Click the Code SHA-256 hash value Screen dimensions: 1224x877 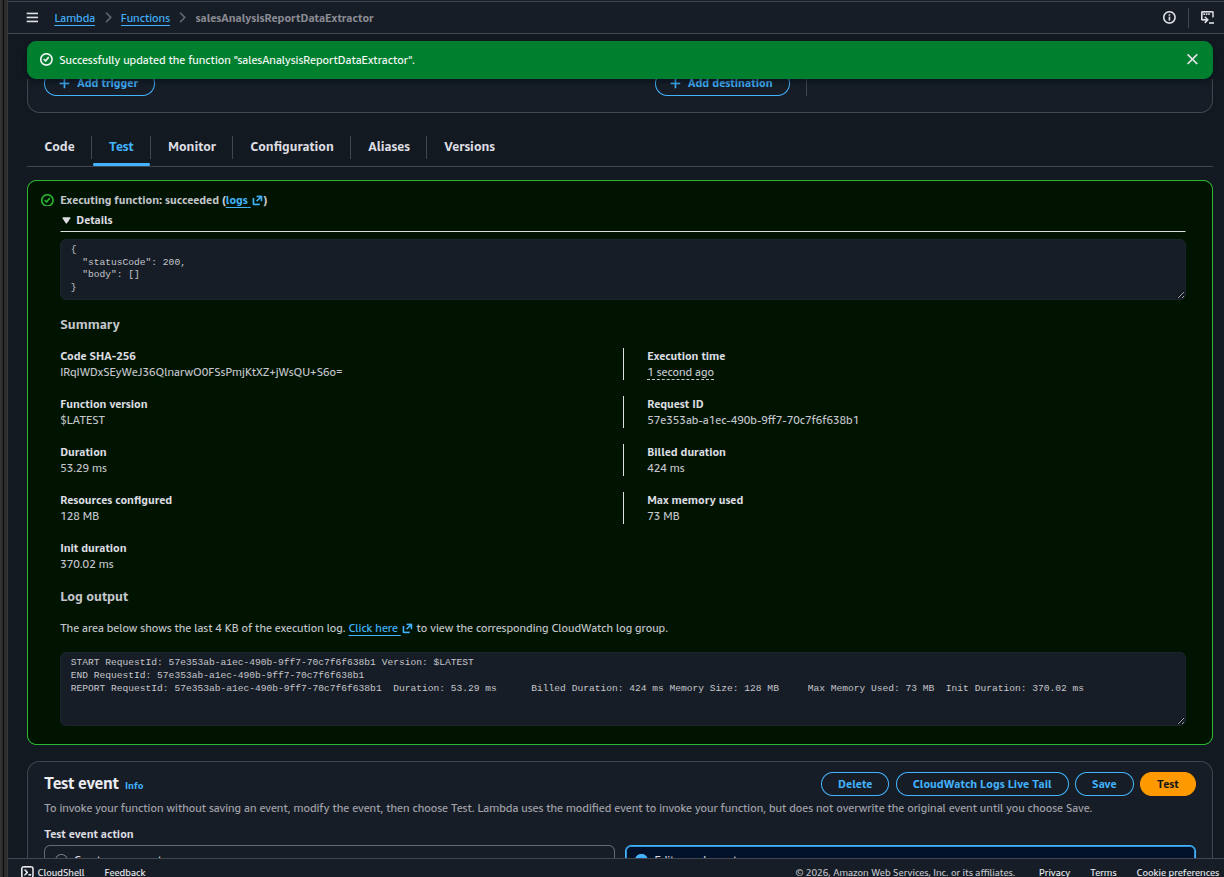[x=201, y=372]
